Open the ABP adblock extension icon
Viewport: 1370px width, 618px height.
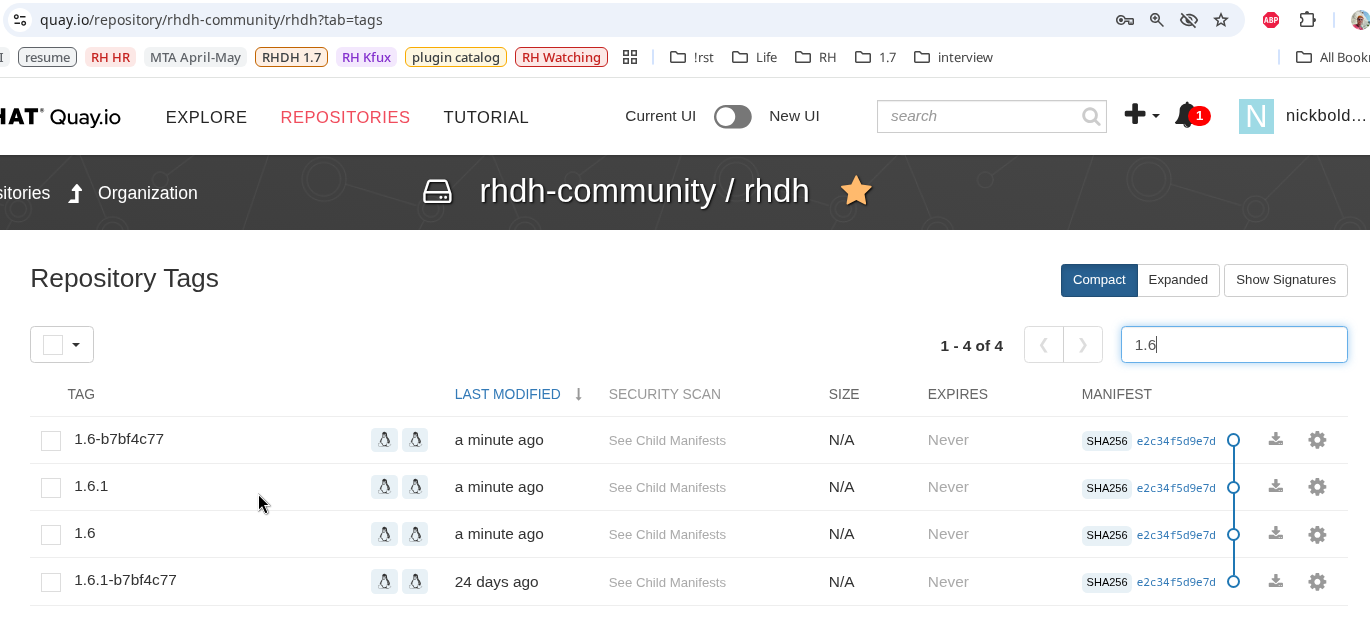pos(1271,20)
